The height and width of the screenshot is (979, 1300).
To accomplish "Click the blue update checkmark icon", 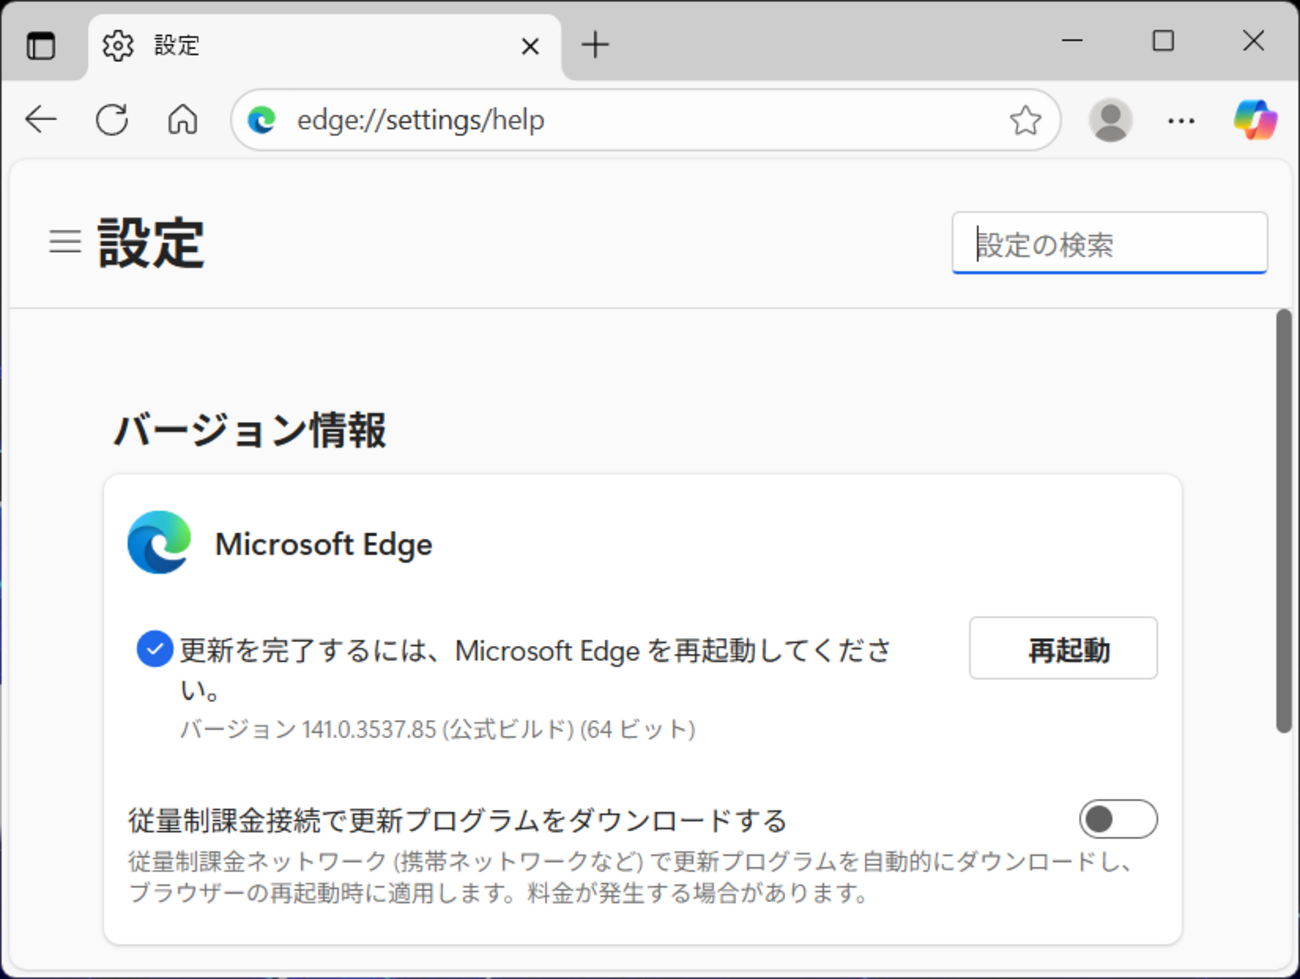I will click(x=154, y=649).
